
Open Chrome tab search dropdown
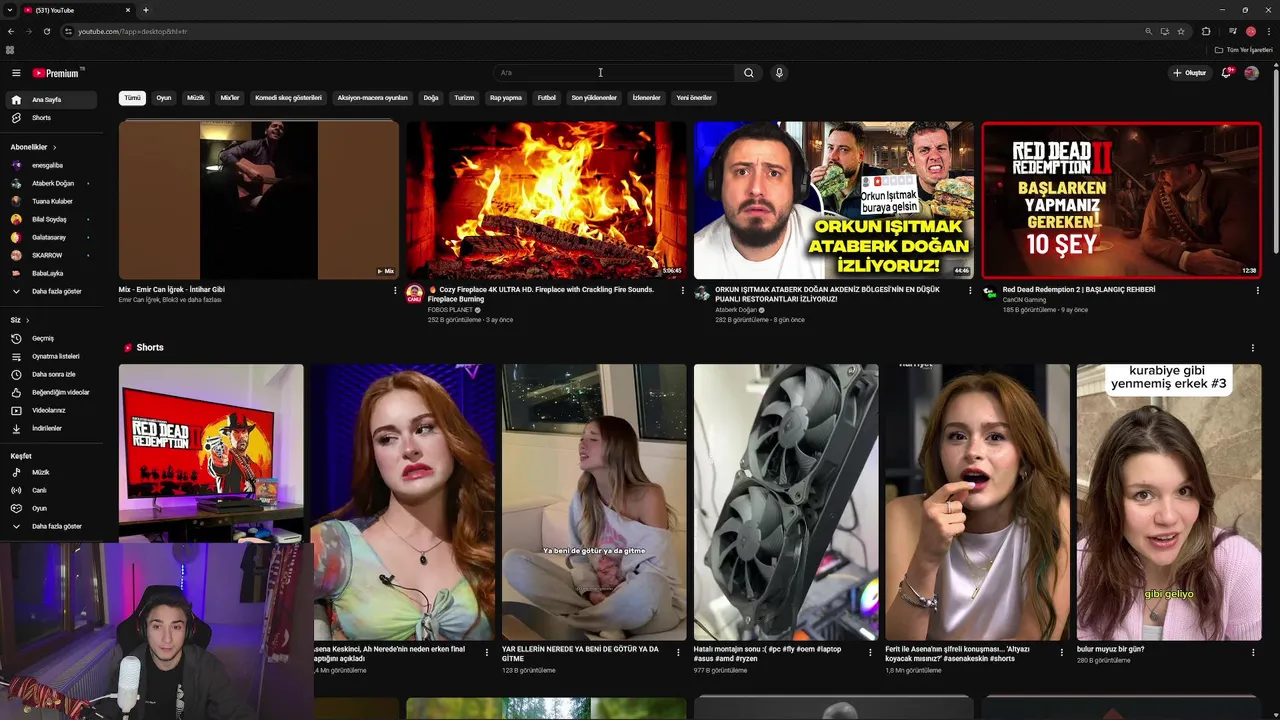point(10,10)
